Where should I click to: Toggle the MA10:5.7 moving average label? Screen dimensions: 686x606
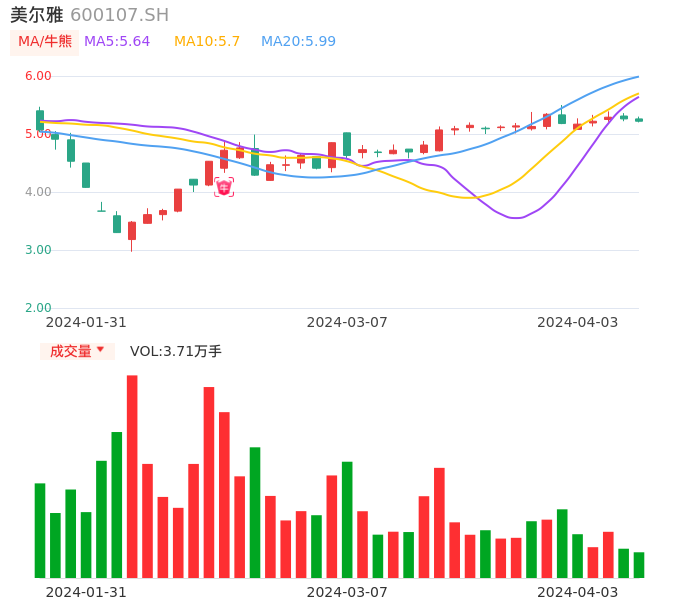point(207,42)
